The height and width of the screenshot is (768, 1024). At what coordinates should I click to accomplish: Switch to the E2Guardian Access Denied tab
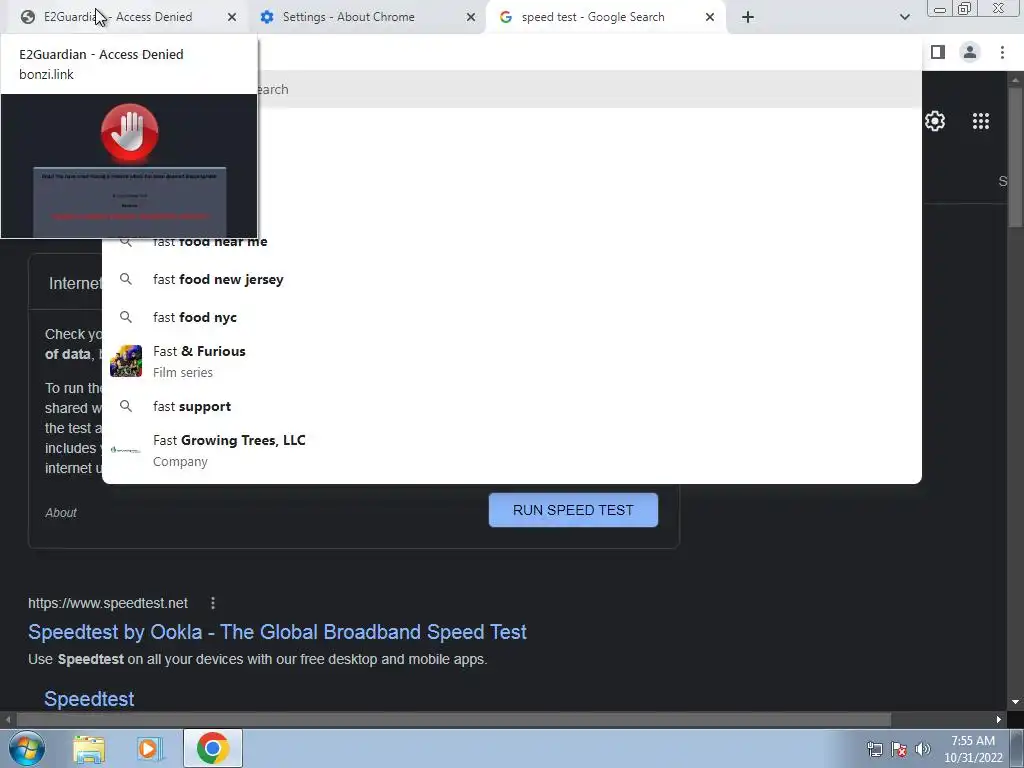pos(124,17)
